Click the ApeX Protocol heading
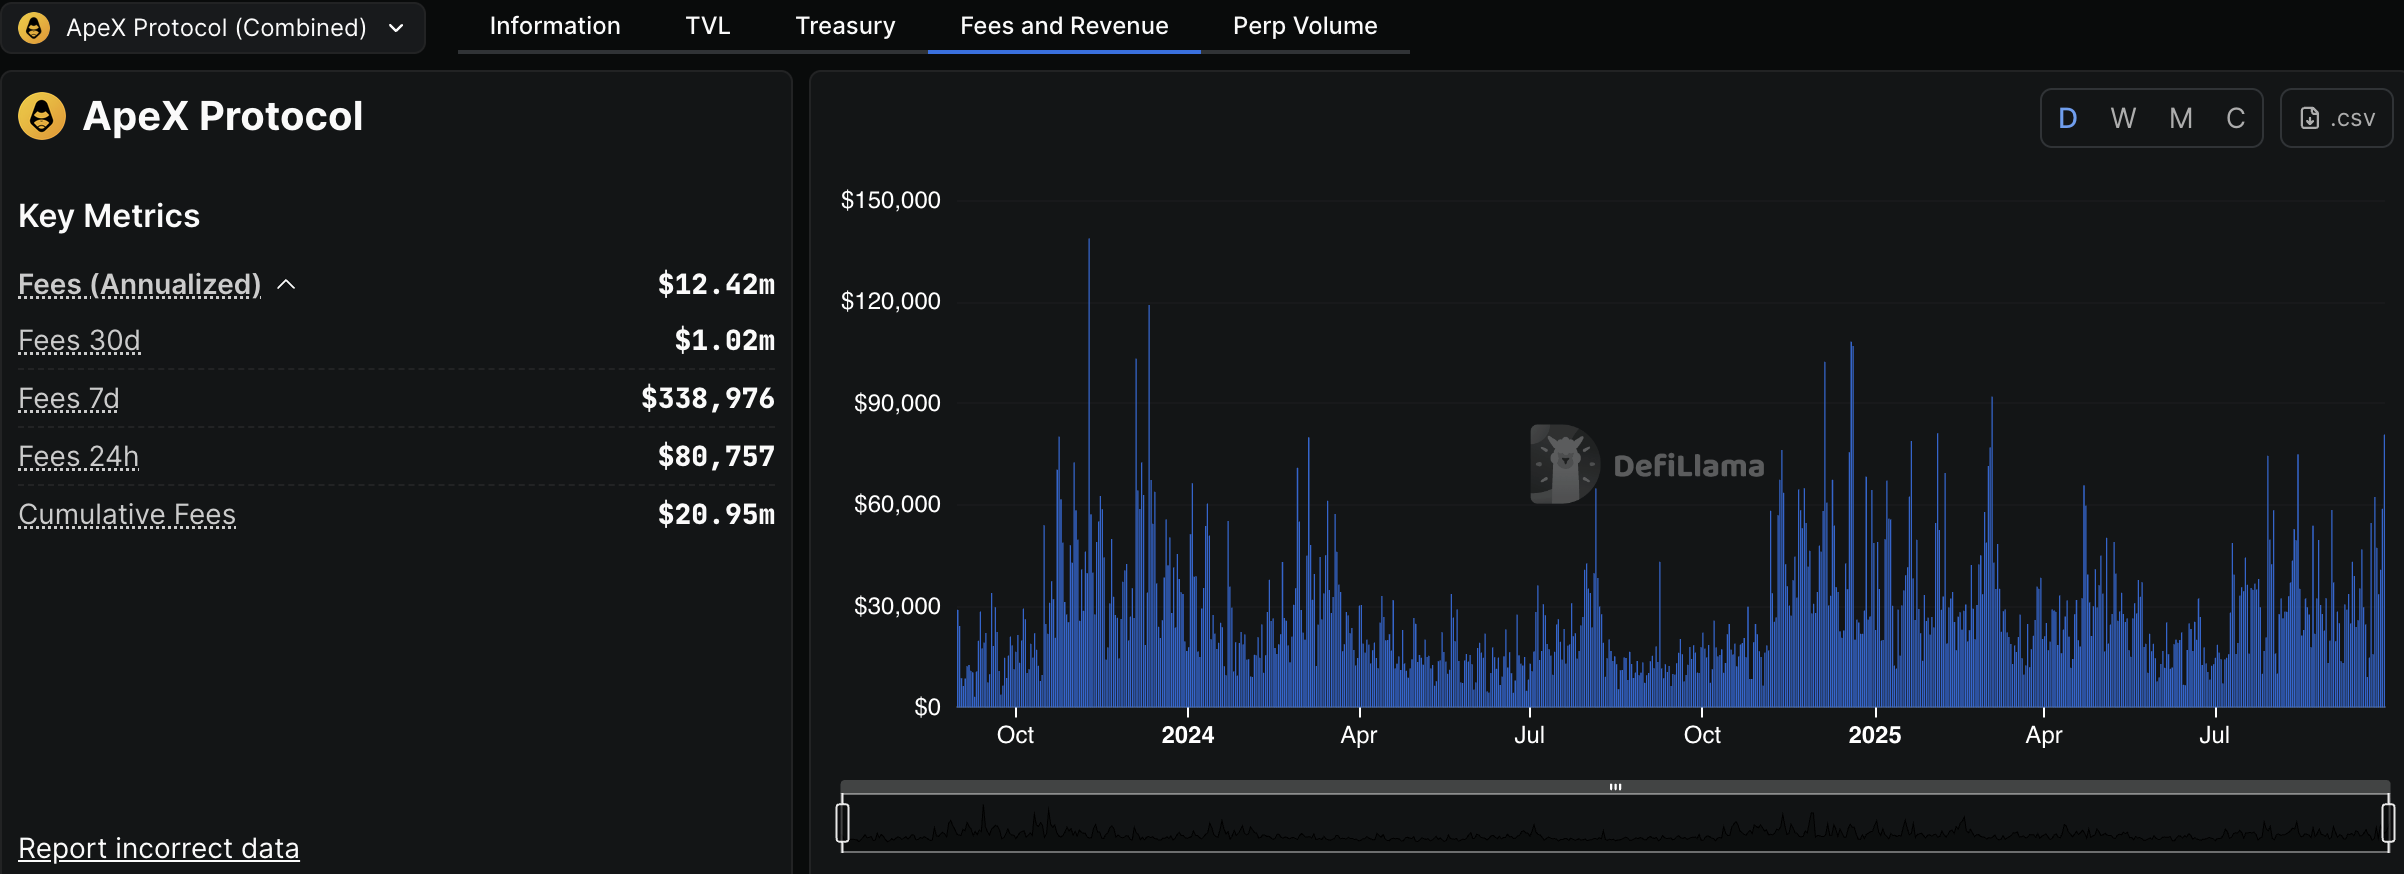 click(x=223, y=116)
